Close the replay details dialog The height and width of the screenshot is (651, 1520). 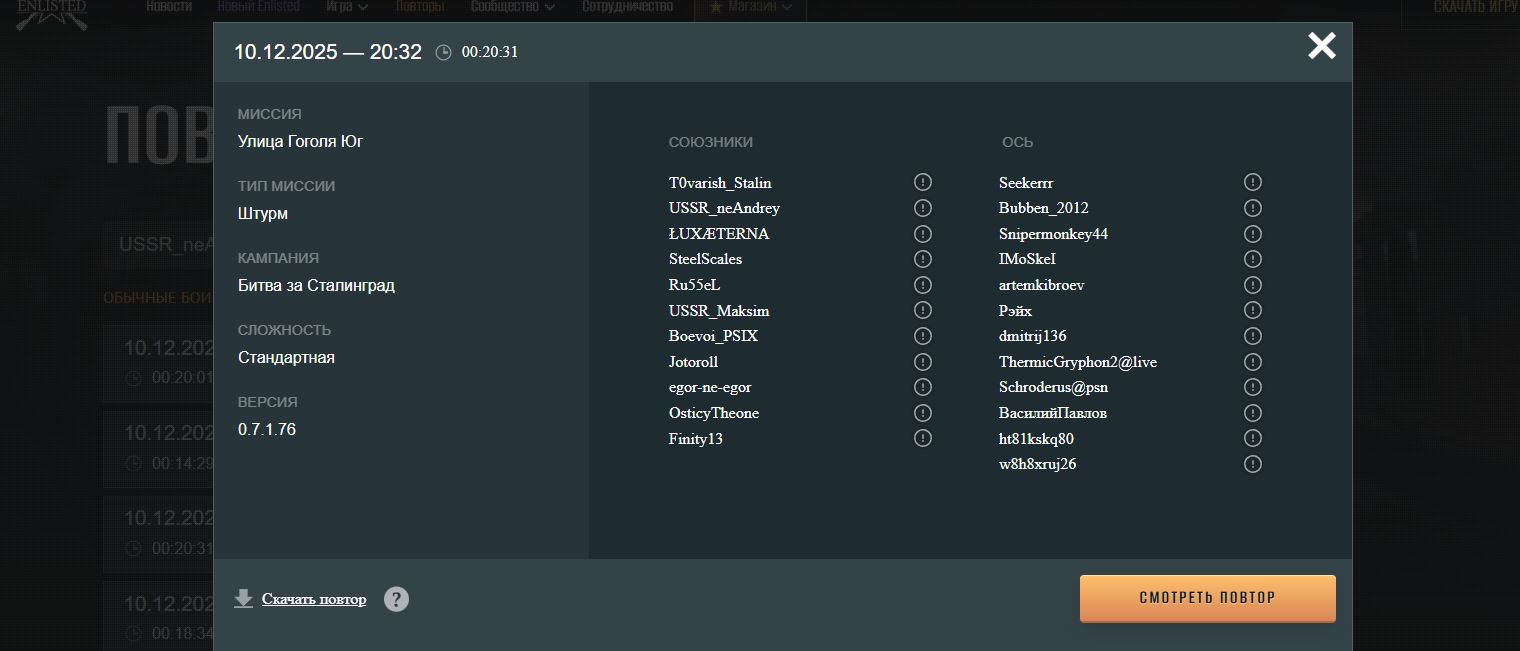click(1321, 46)
